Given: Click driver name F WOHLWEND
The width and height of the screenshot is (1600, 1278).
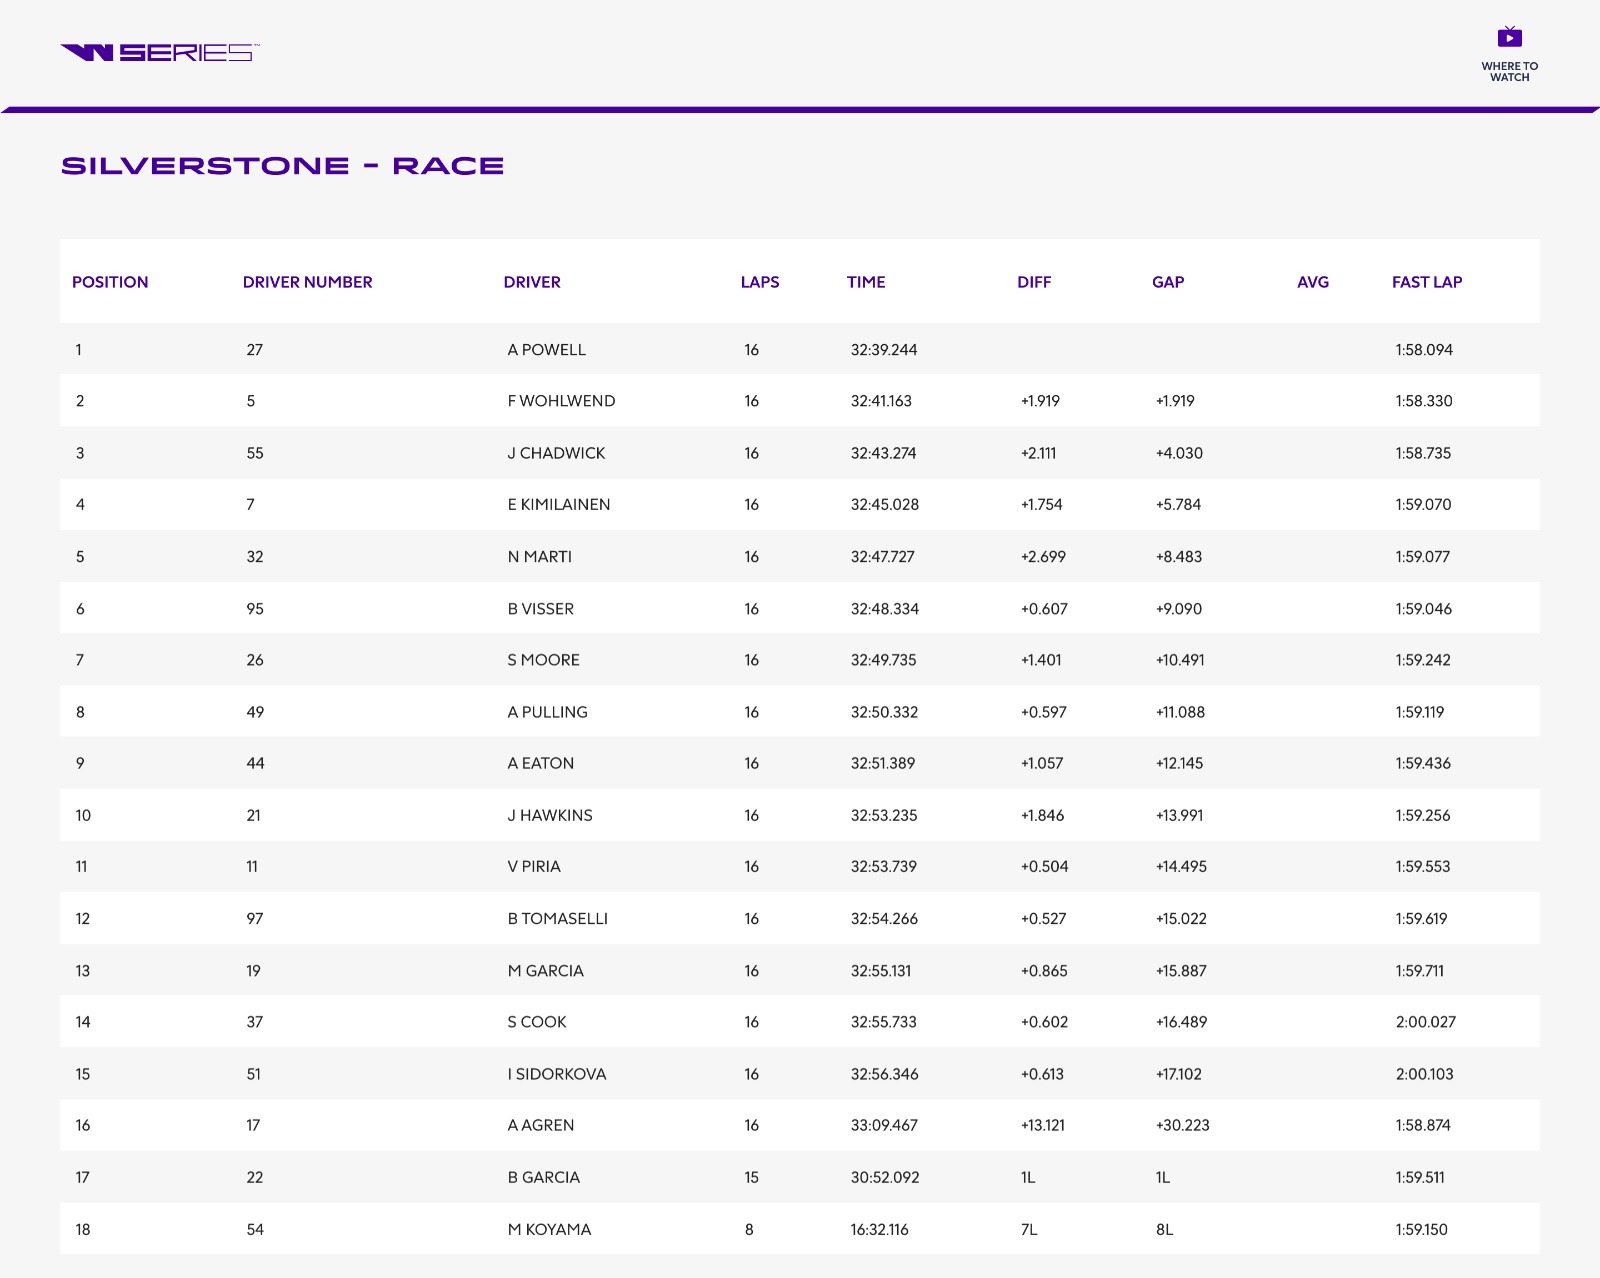Looking at the screenshot, I should [x=561, y=401].
